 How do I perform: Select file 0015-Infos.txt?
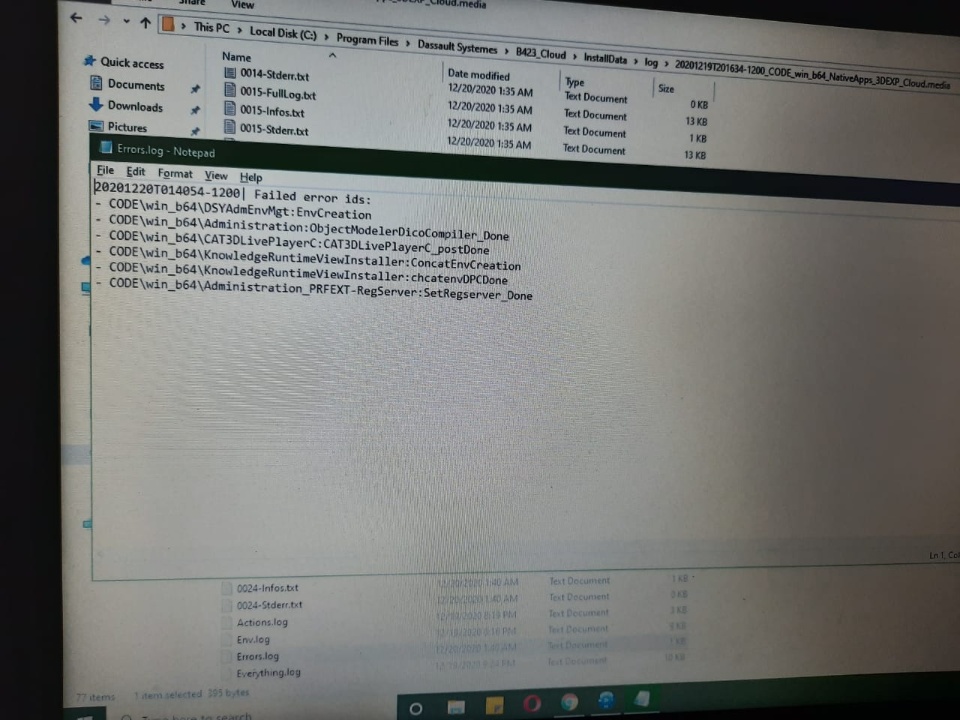(272, 111)
